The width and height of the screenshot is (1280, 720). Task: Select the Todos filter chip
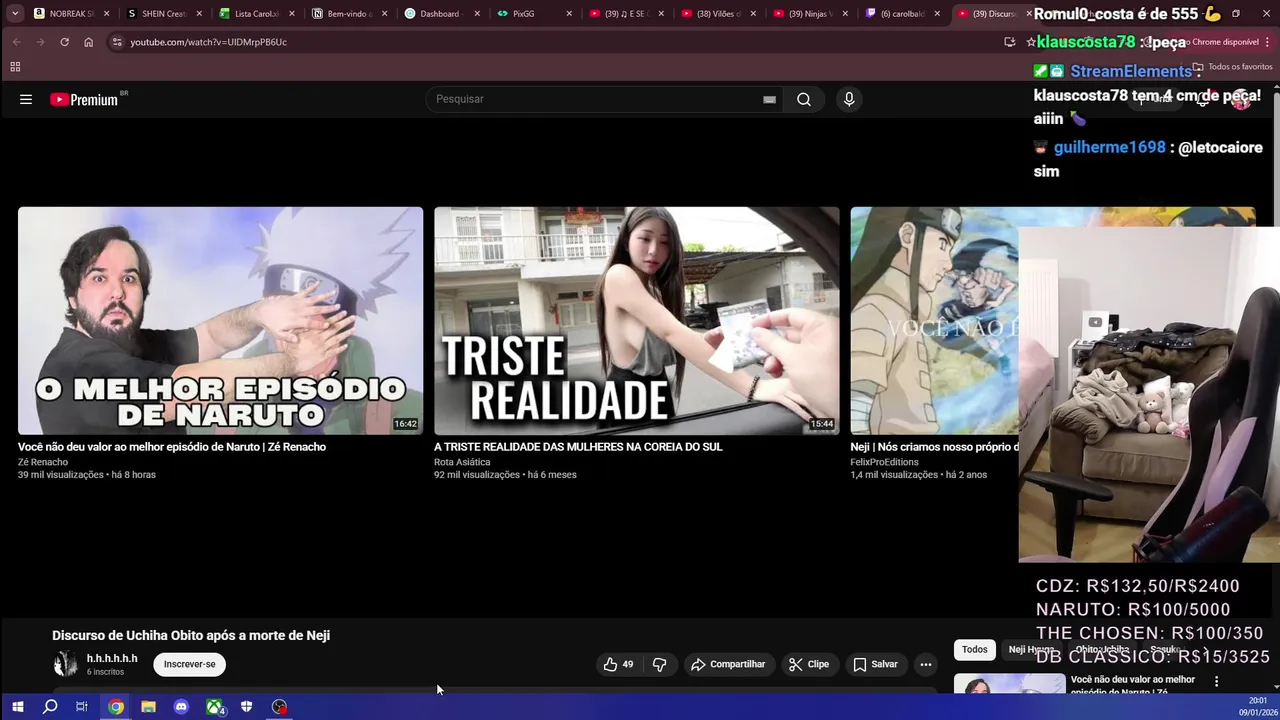(974, 650)
